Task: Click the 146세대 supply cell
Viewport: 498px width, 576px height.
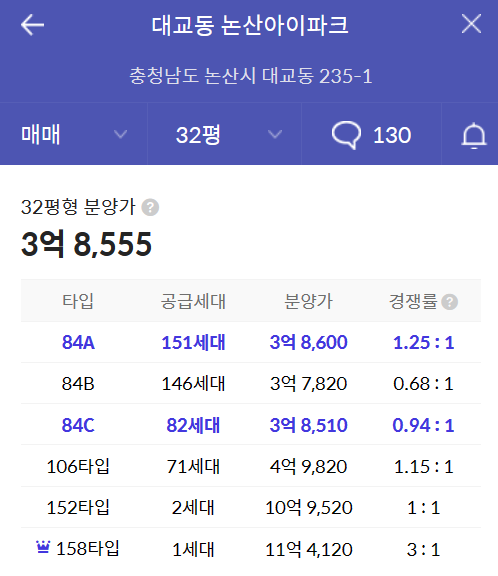Action: pos(193,384)
